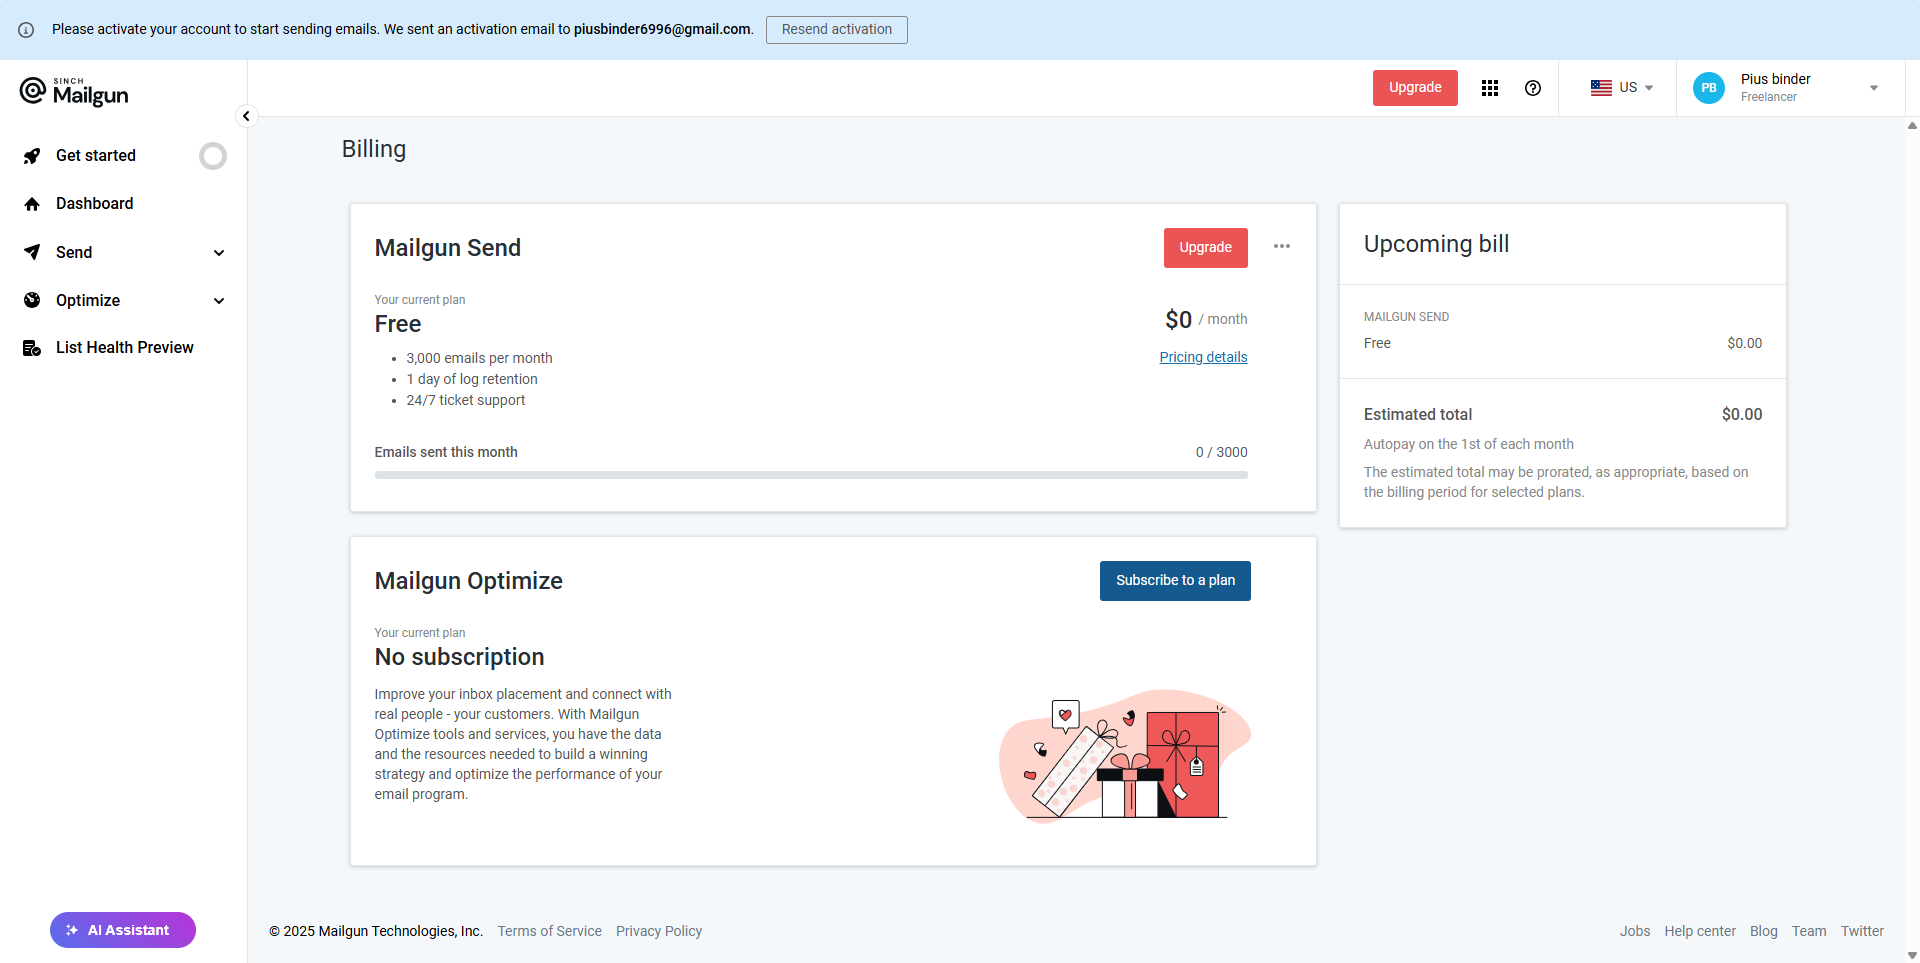
Task: Open Terms of Service link
Action: [x=550, y=931]
